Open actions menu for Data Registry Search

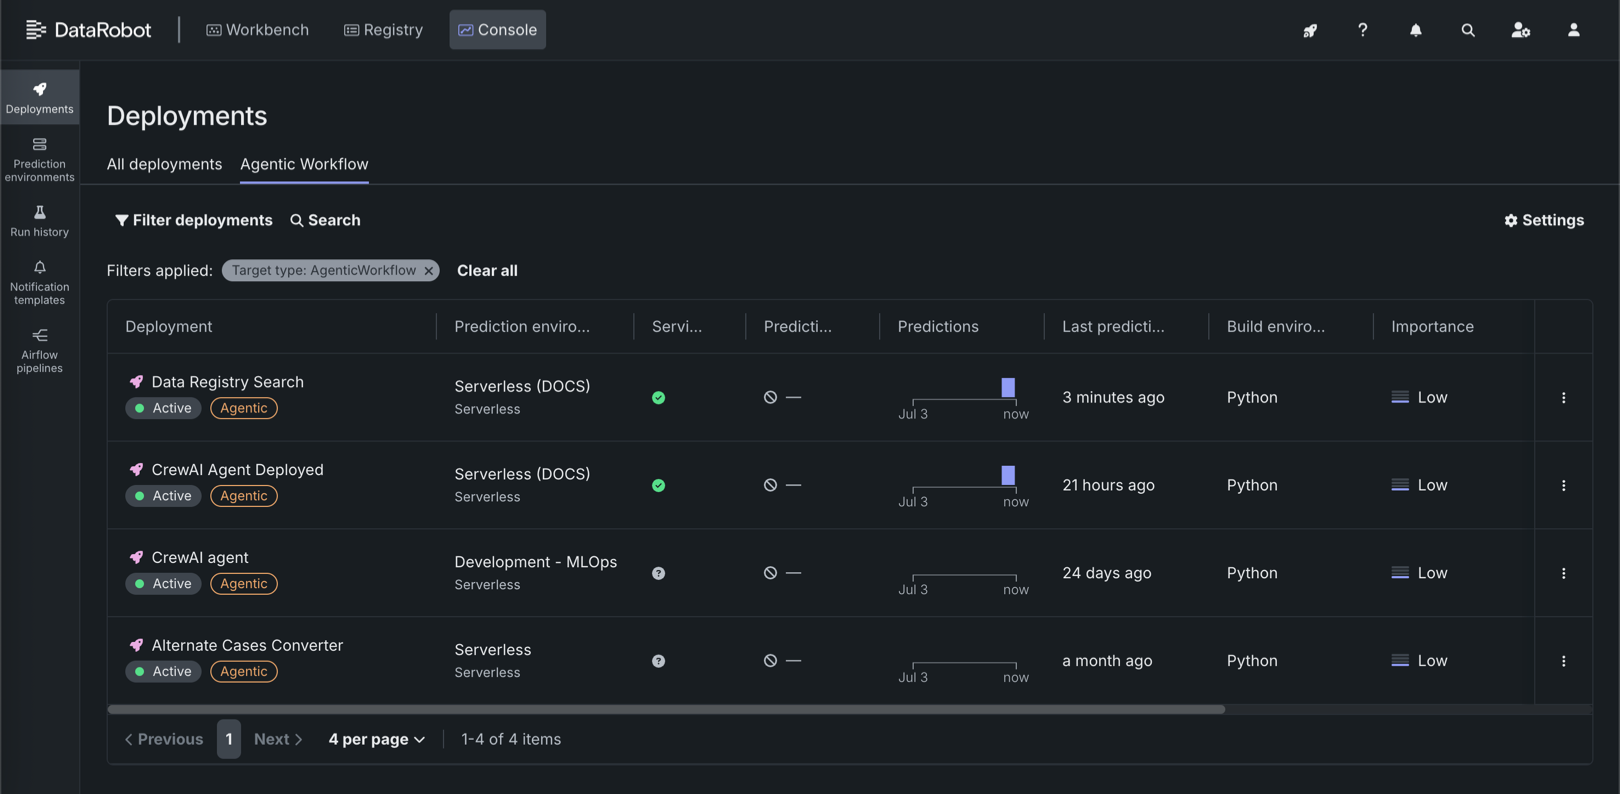[1563, 398]
